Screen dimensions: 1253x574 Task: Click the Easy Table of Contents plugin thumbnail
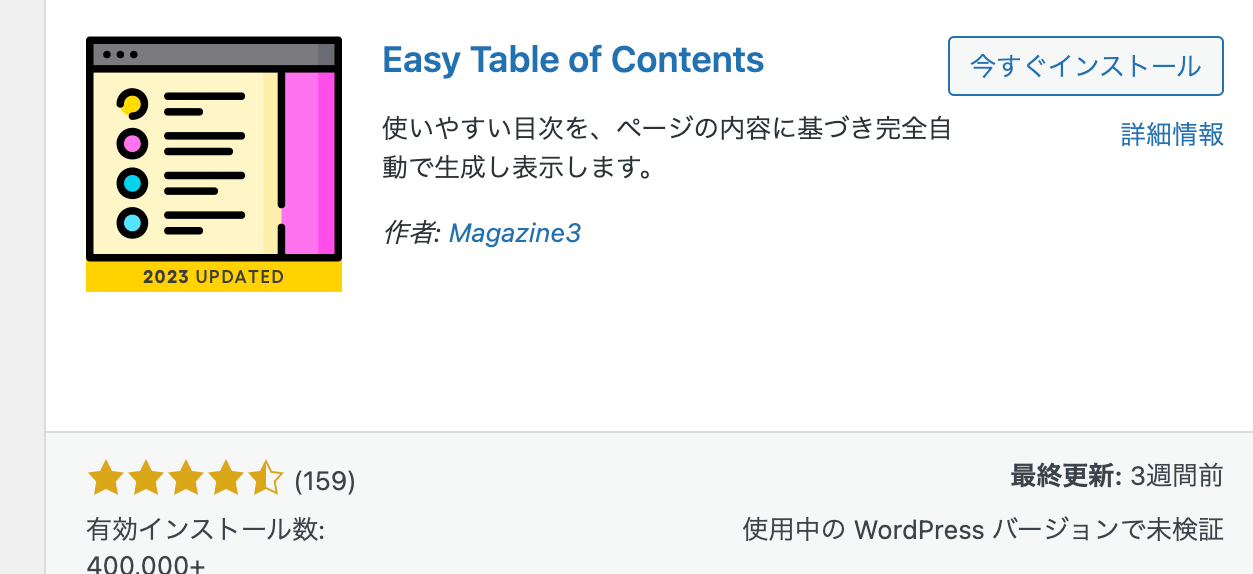[214, 164]
